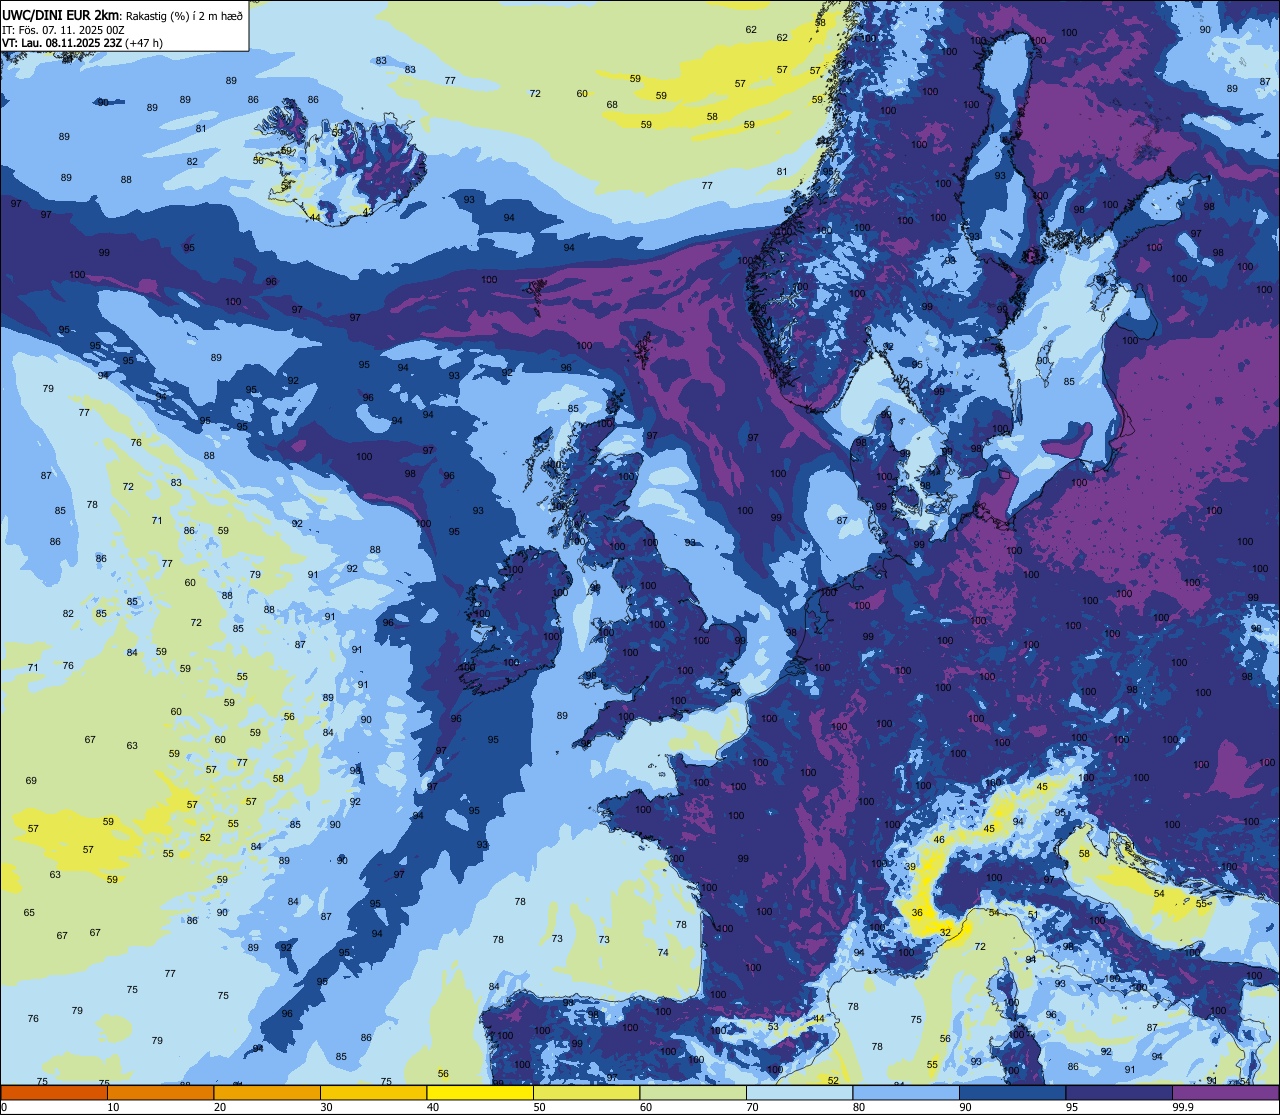
Task: Select the orange 10–20 legend color segment
Action: [160, 1092]
